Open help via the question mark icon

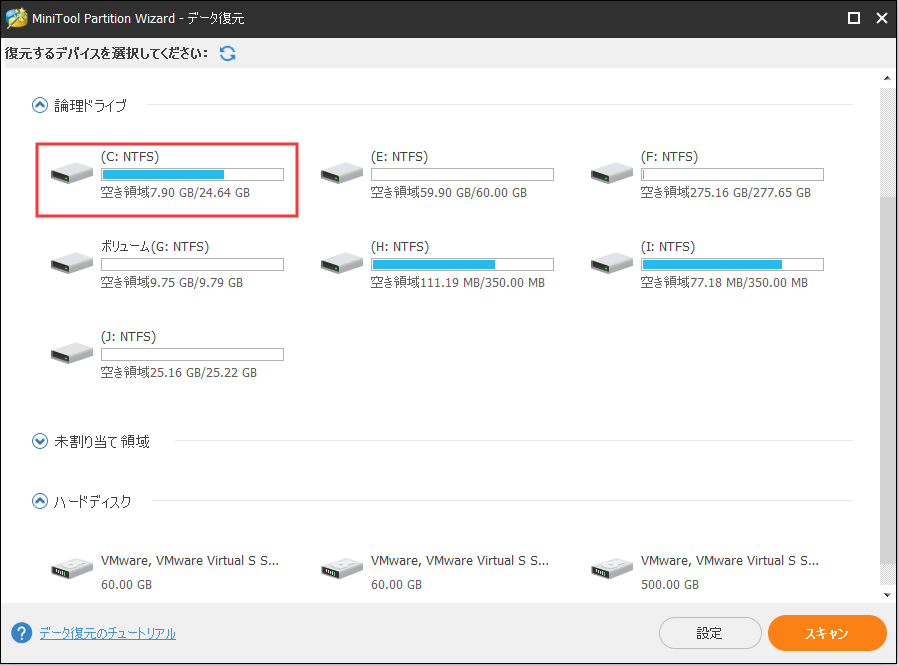pos(20,632)
